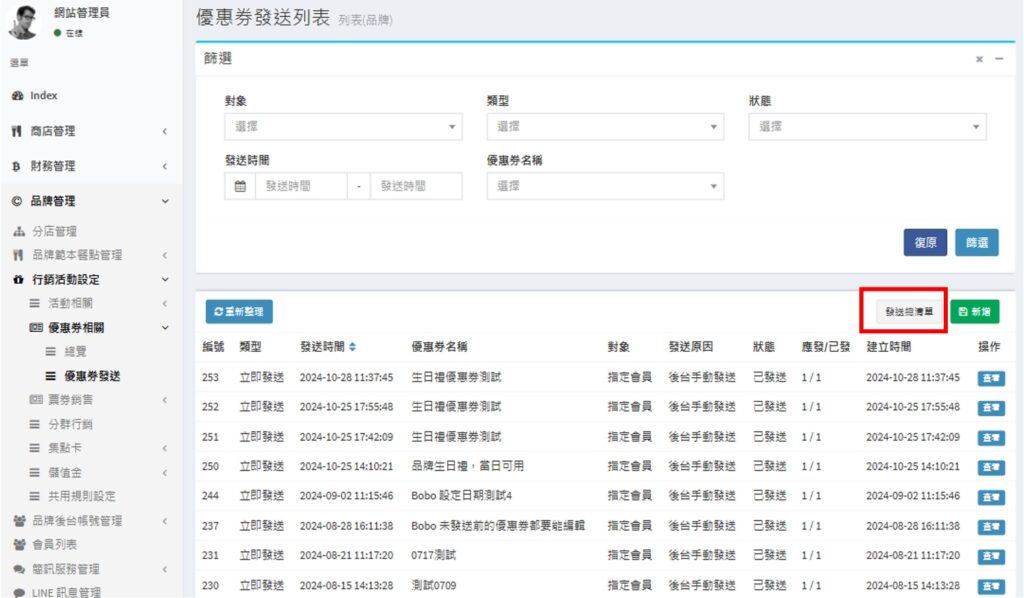Open the 狀態 filter dropdown
Image resolution: width=1024 pixels, height=598 pixels.
point(867,127)
